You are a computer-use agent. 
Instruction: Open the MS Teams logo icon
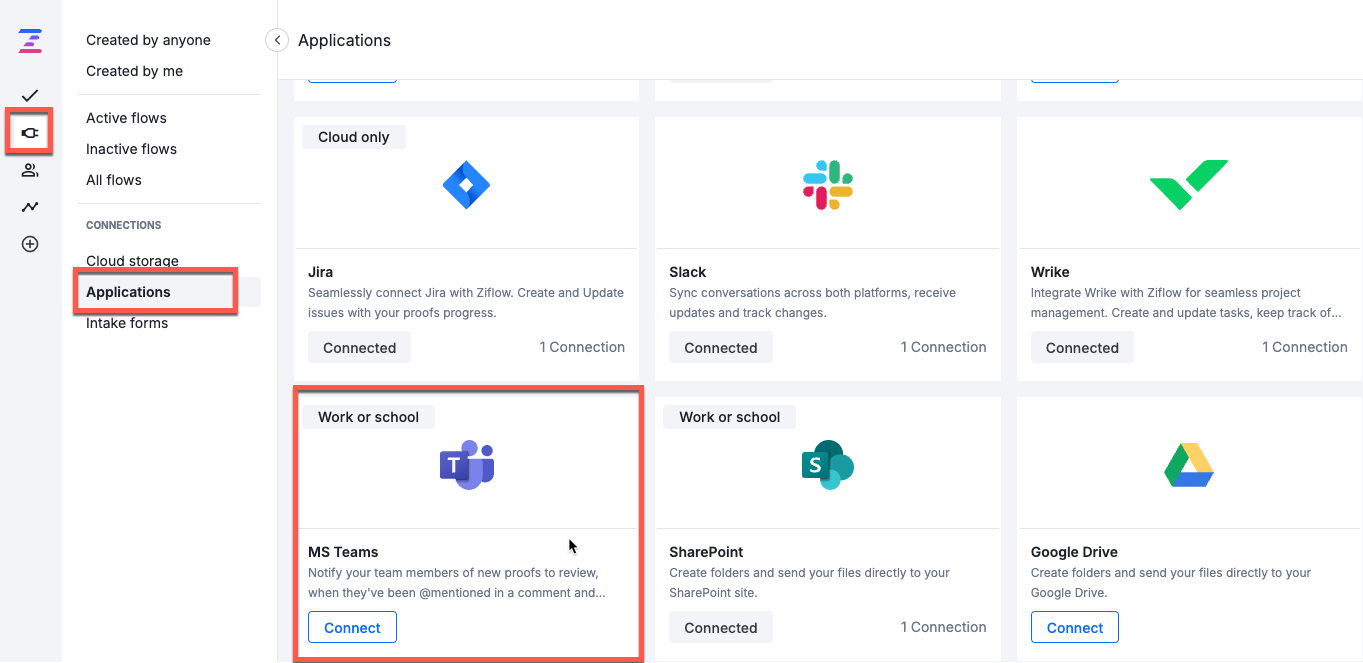(466, 464)
